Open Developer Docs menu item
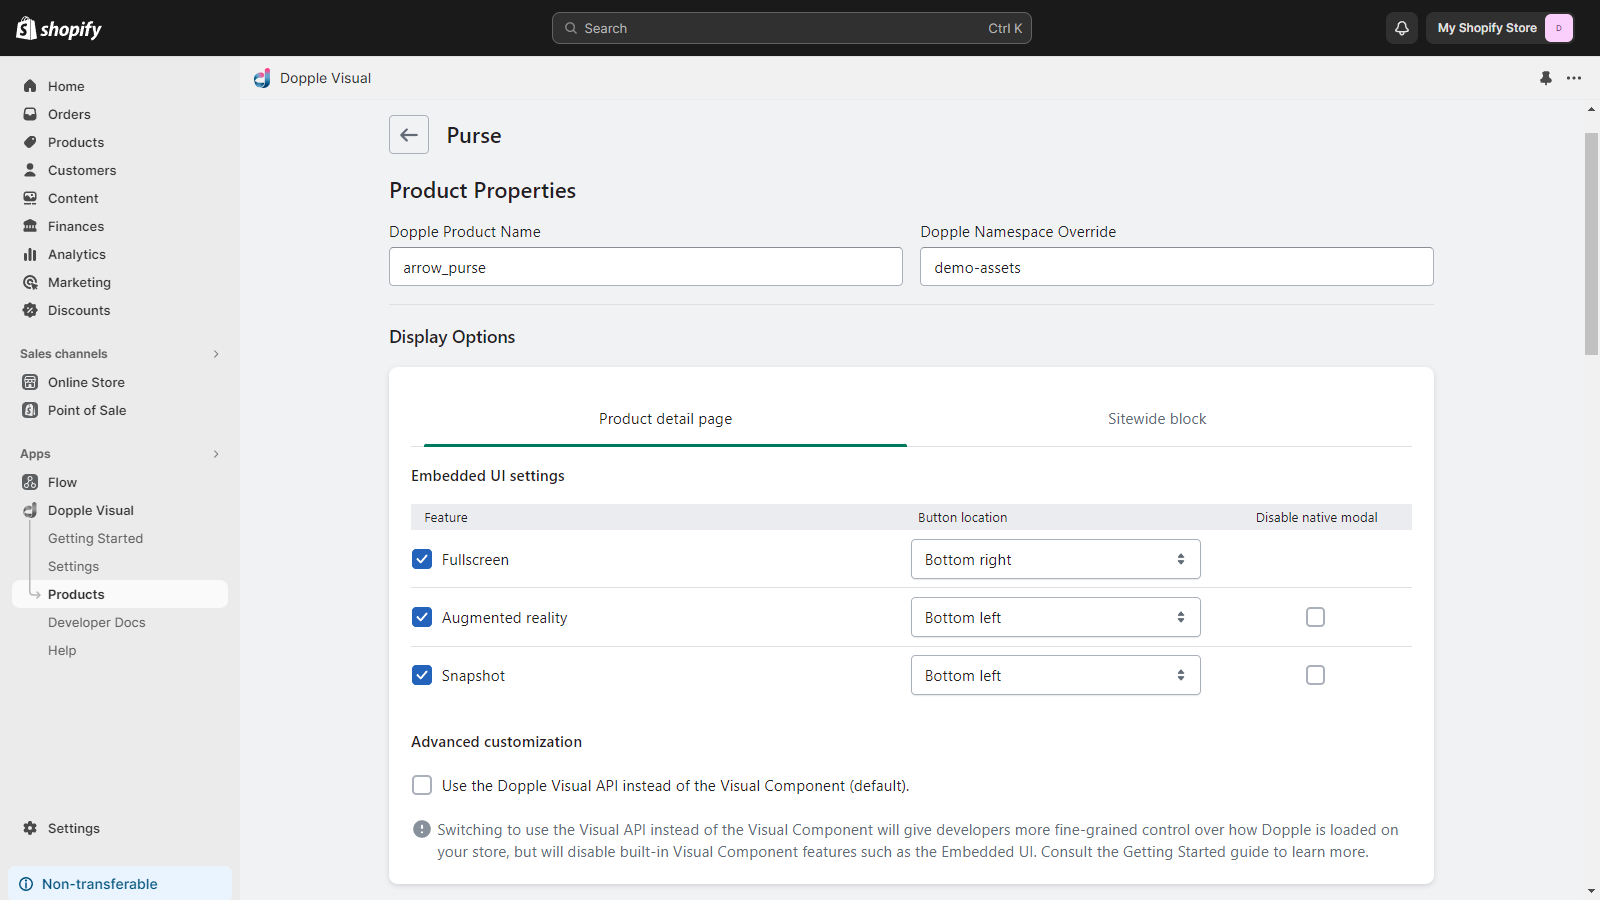 96,622
